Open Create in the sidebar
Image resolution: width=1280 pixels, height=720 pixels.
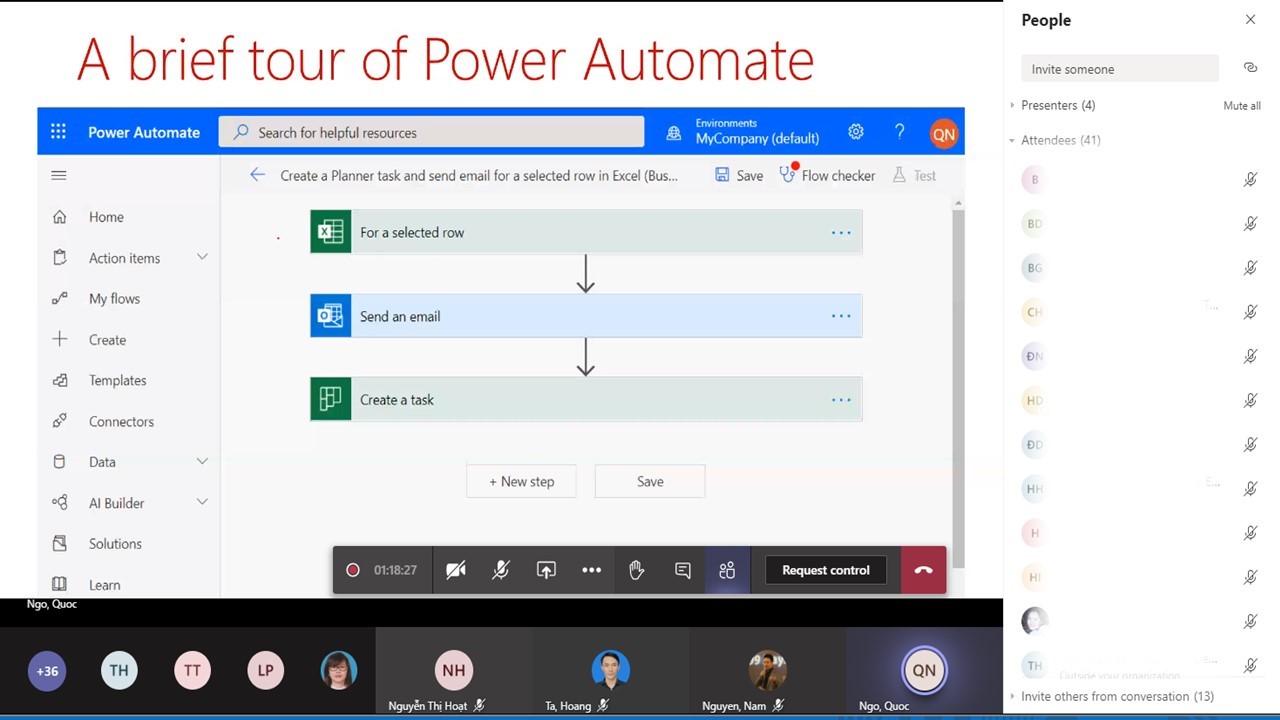pyautogui.click(x=107, y=340)
